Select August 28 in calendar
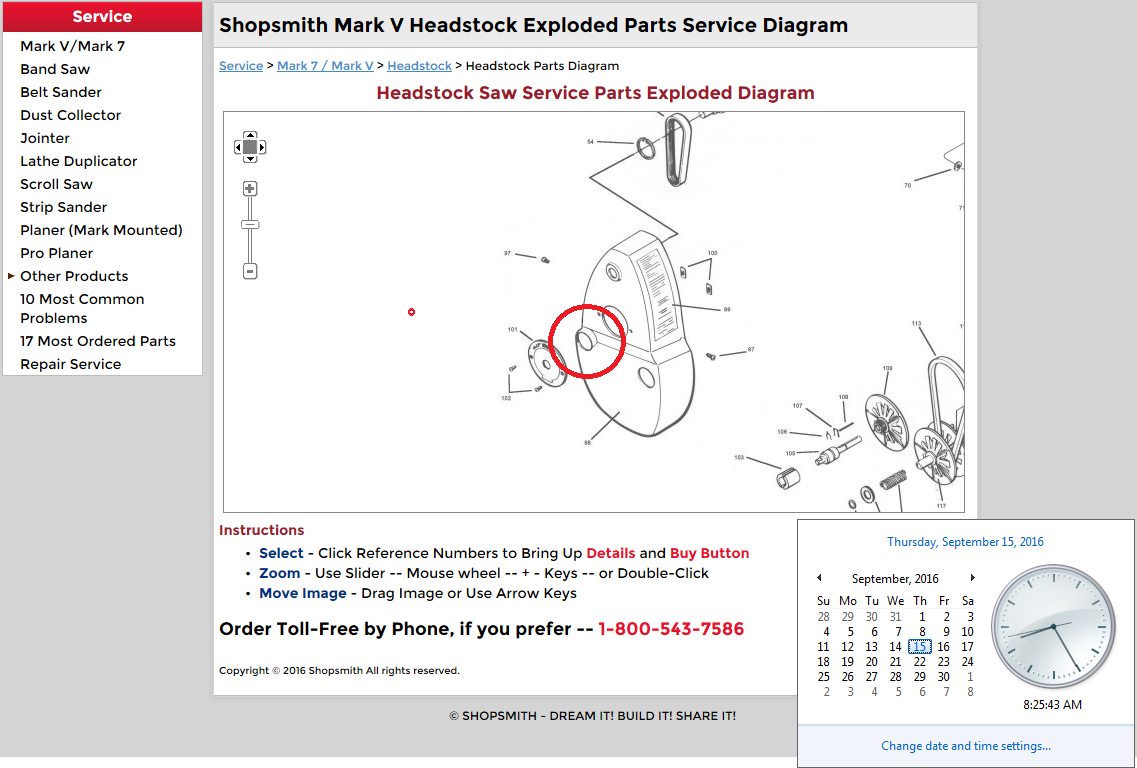Screen dimensions: 1137x768 (x=824, y=616)
